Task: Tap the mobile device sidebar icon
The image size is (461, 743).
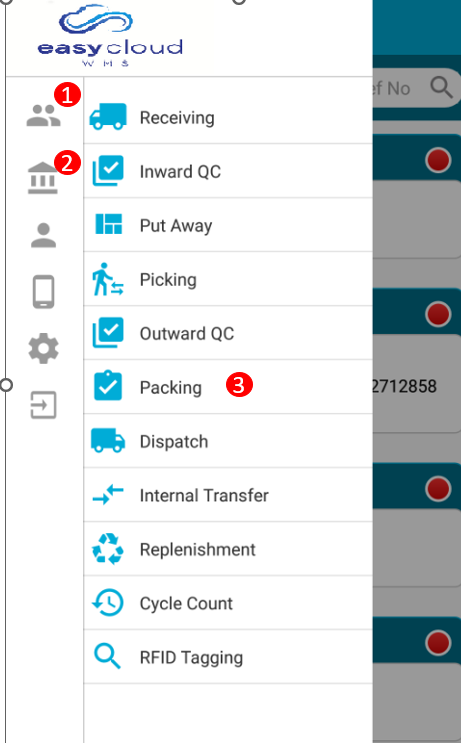Action: (44, 292)
